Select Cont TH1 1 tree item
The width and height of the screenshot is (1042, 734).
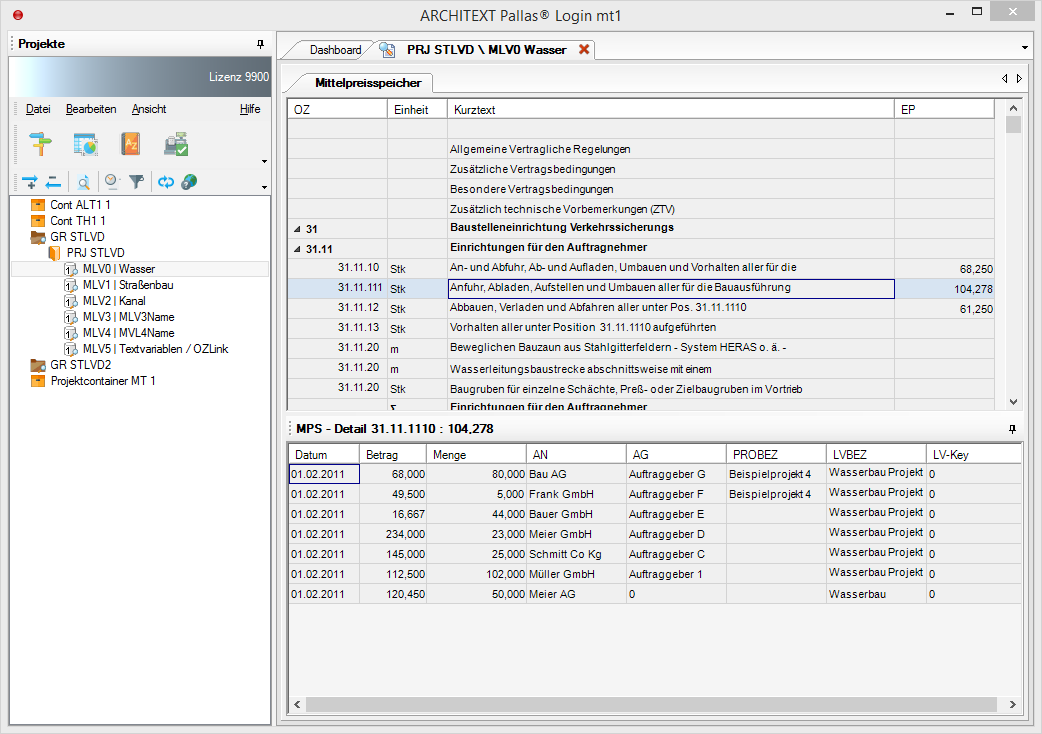pyautogui.click(x=78, y=221)
